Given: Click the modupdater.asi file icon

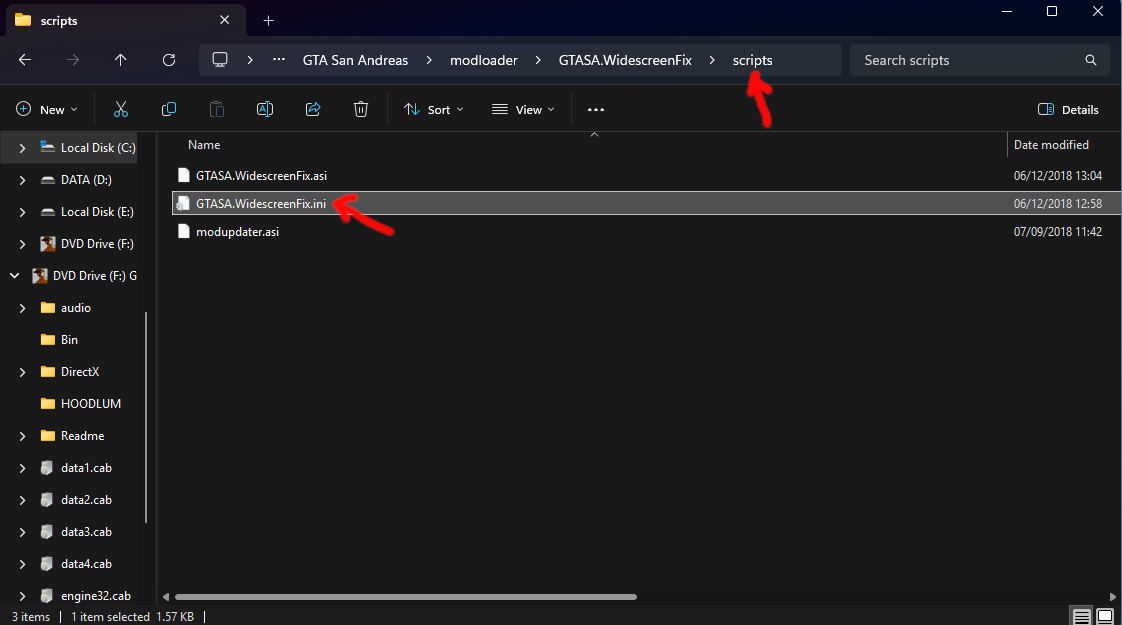Looking at the screenshot, I should click(x=184, y=231).
